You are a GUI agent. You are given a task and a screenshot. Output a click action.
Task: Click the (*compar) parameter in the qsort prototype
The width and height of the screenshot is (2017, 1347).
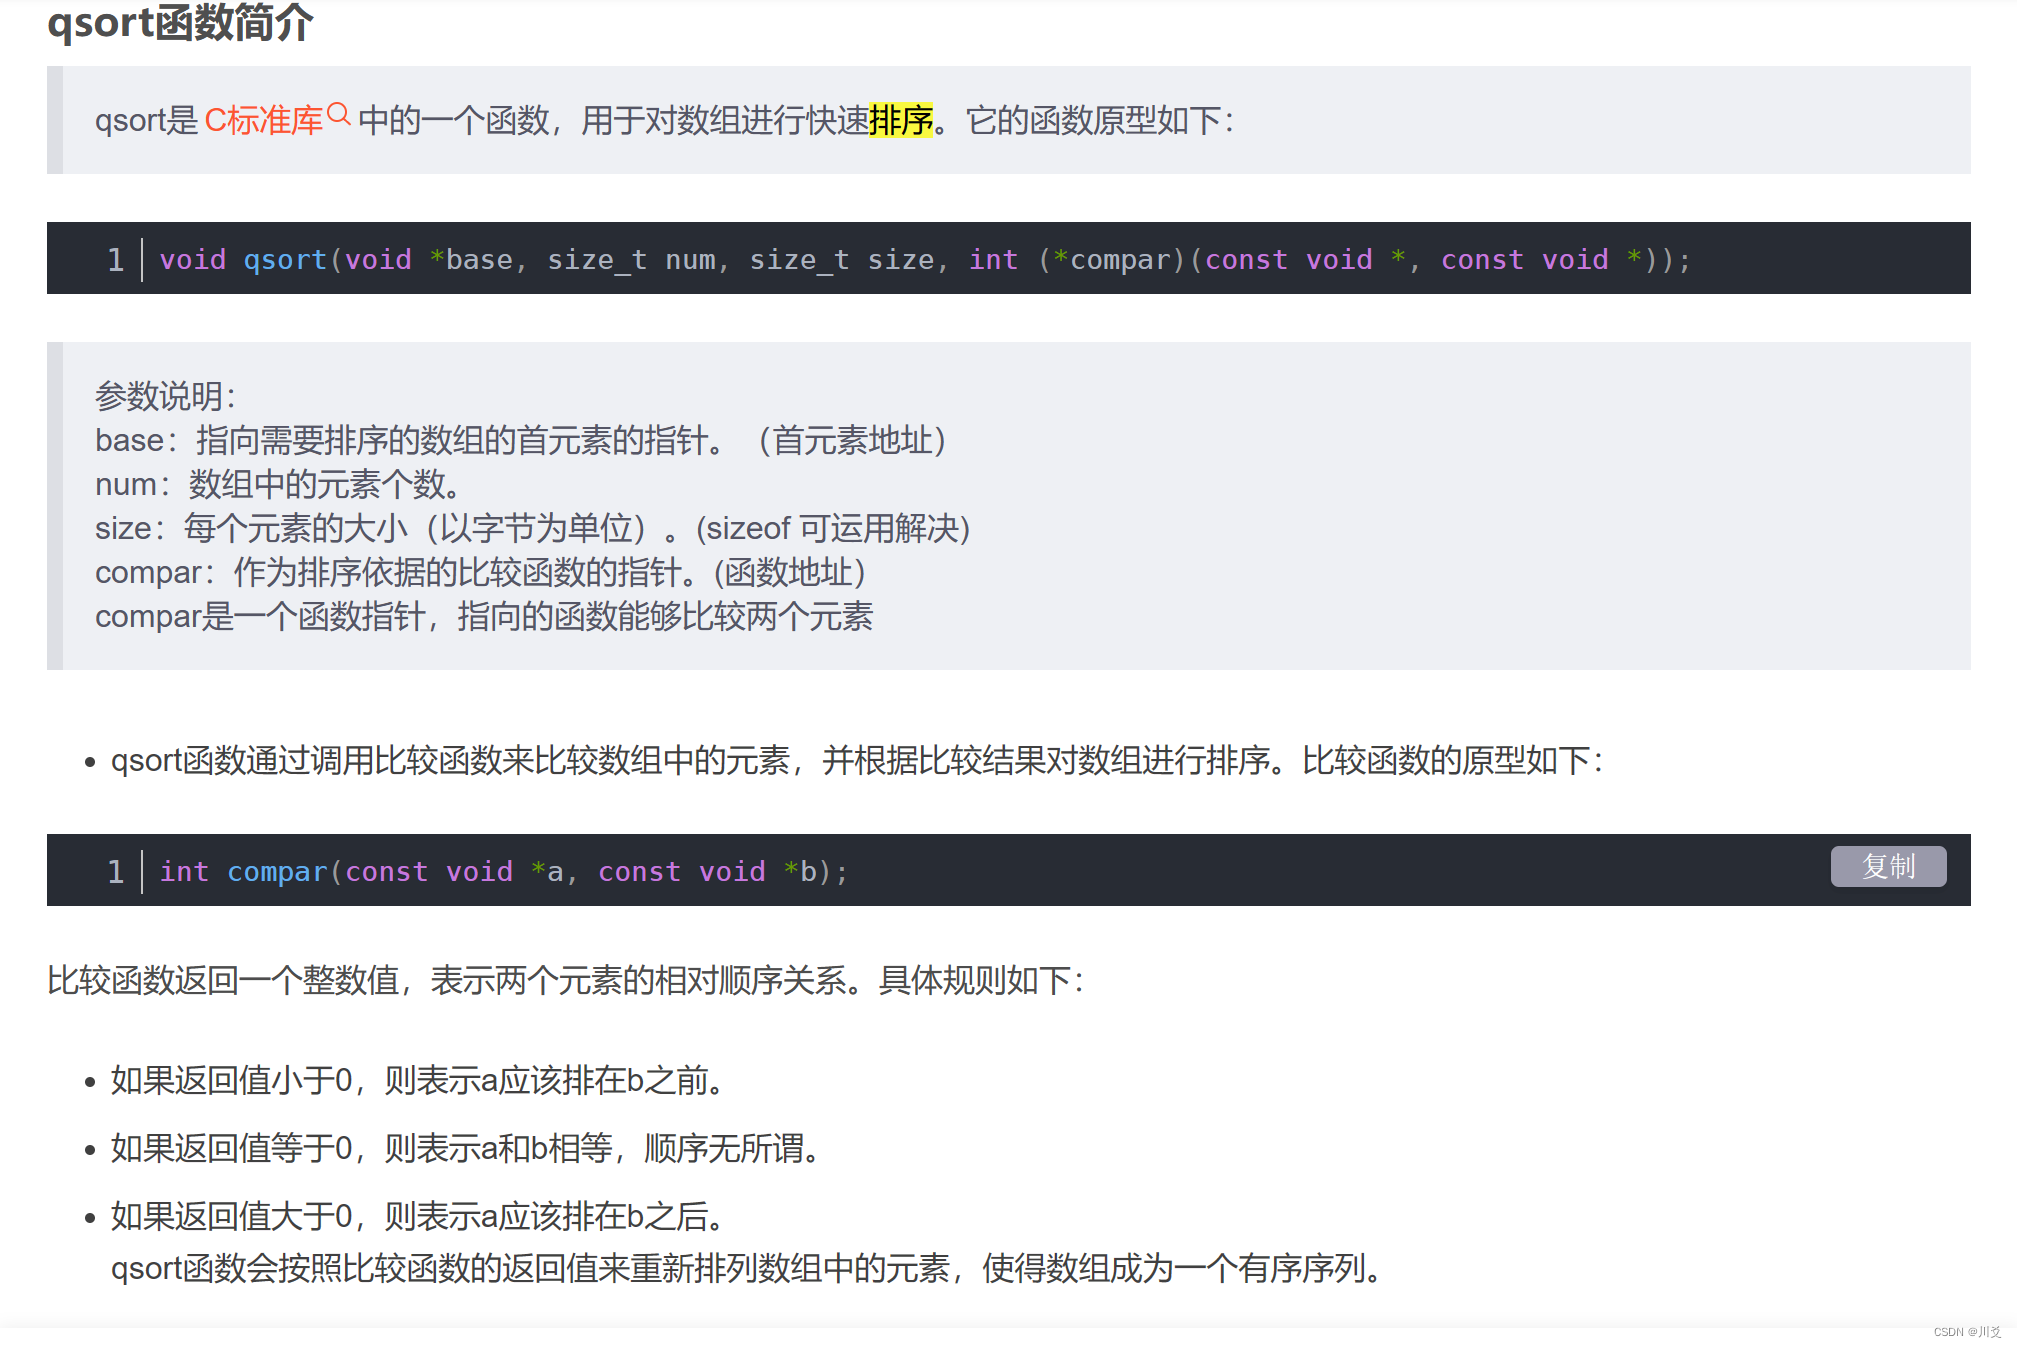(x=1112, y=260)
